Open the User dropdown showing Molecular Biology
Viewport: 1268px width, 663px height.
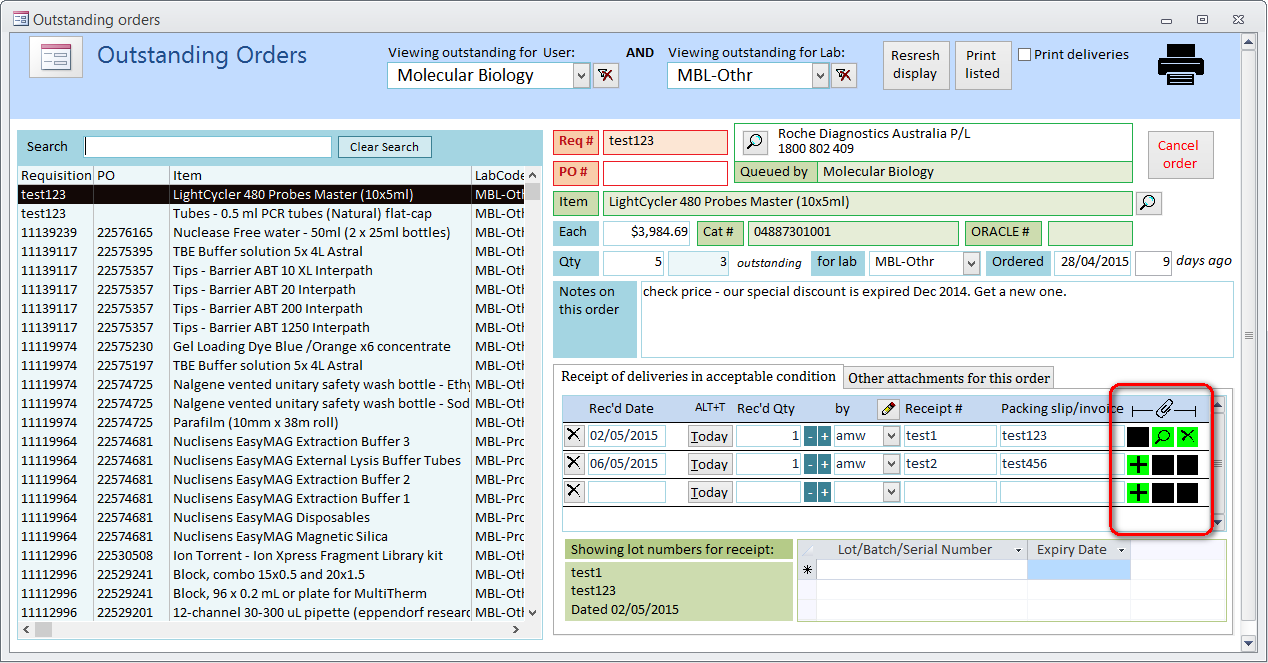click(581, 75)
